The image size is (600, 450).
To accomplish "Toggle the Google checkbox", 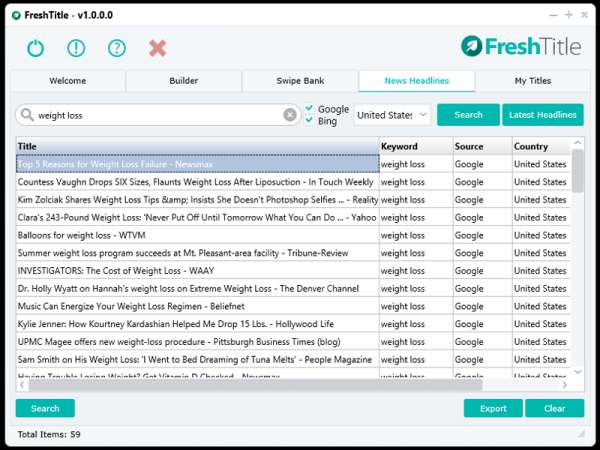I will [309, 109].
